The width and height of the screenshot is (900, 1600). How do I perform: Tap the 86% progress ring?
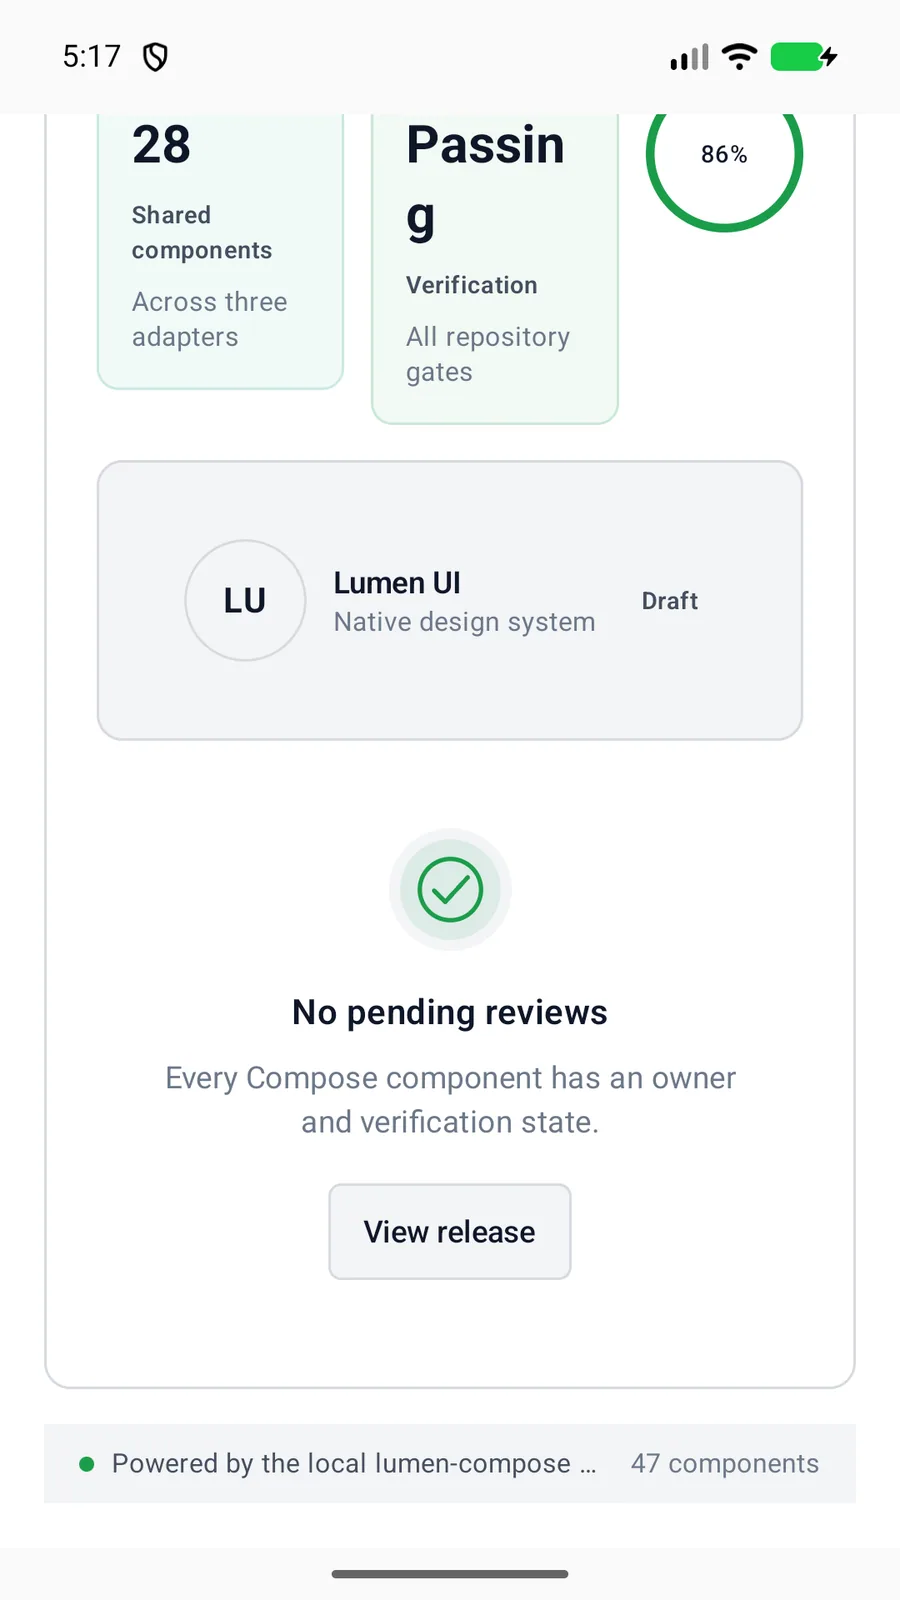coord(724,154)
